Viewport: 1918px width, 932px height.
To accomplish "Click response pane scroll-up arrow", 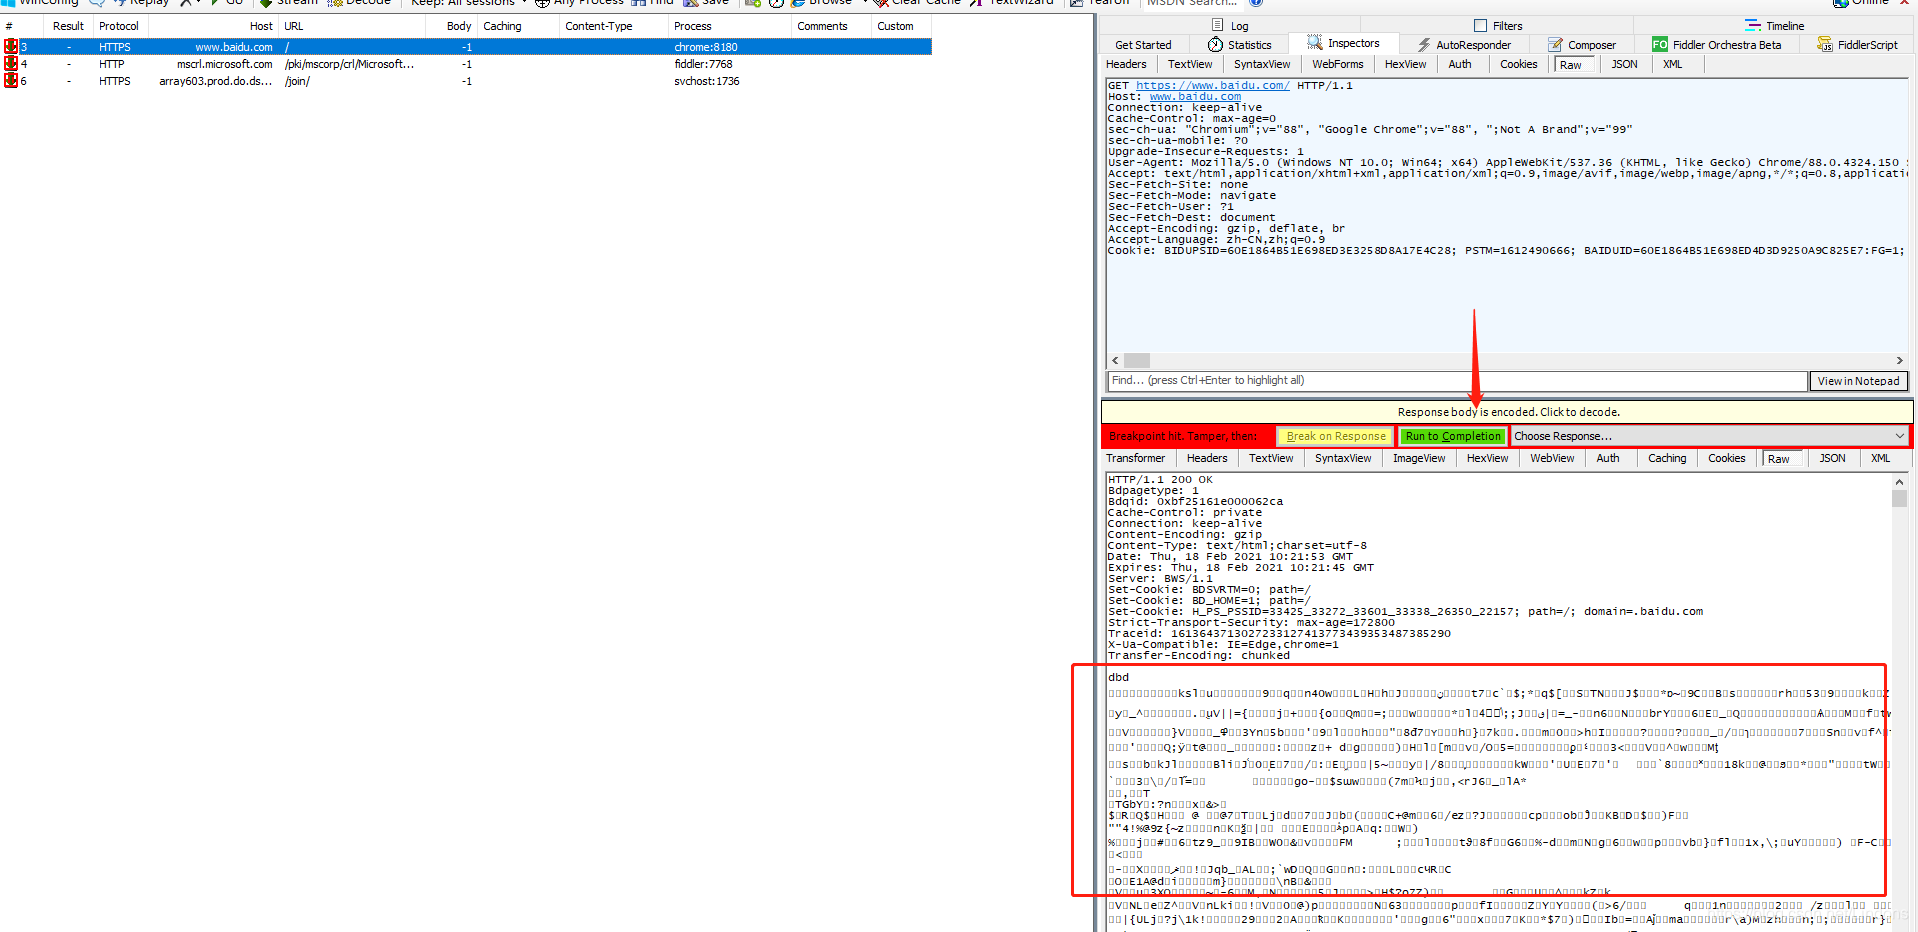I will pos(1899,482).
